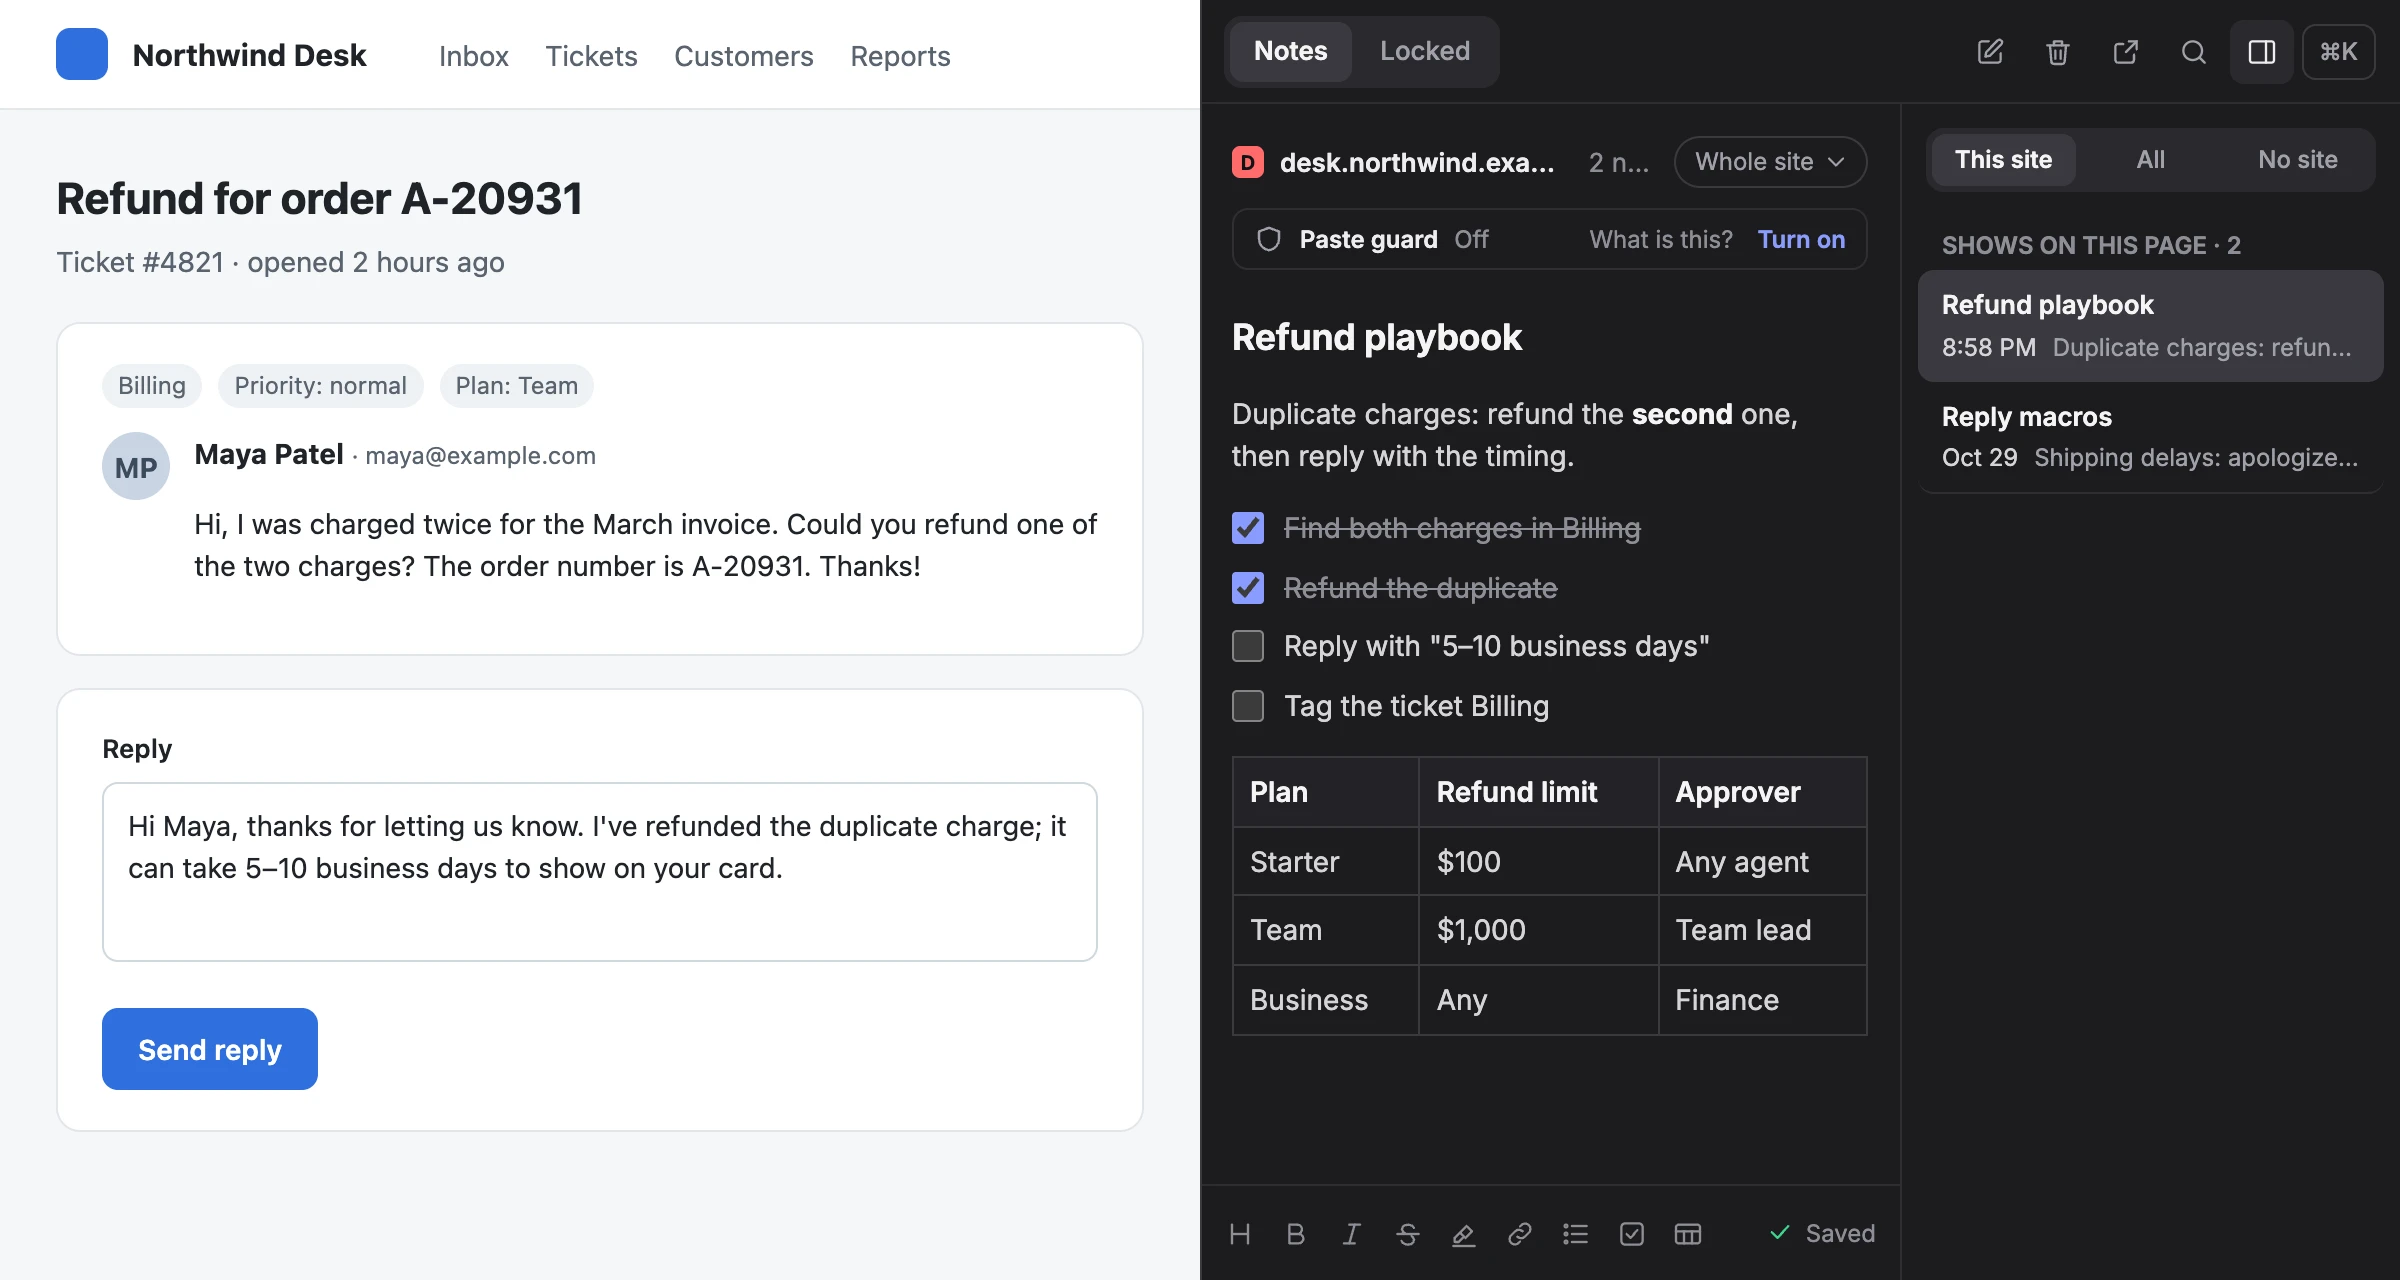2400x1280 pixels.
Task: Check 'Reply with 5–10 business days'
Action: [1248, 646]
